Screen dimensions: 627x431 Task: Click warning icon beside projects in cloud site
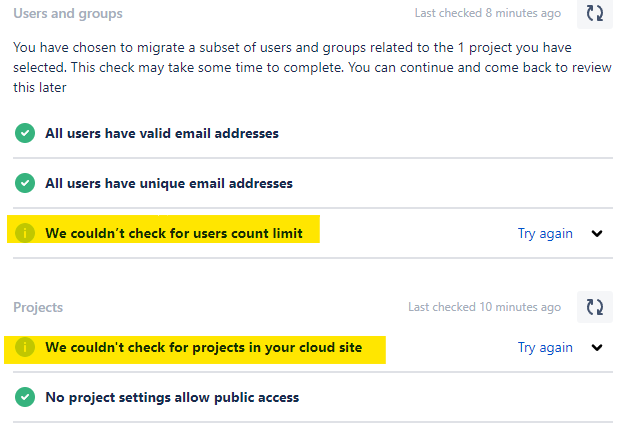coord(25,347)
